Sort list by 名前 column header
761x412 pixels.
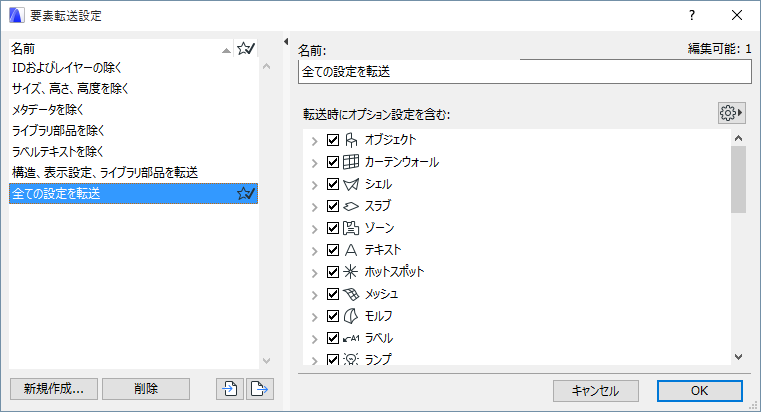(121, 49)
